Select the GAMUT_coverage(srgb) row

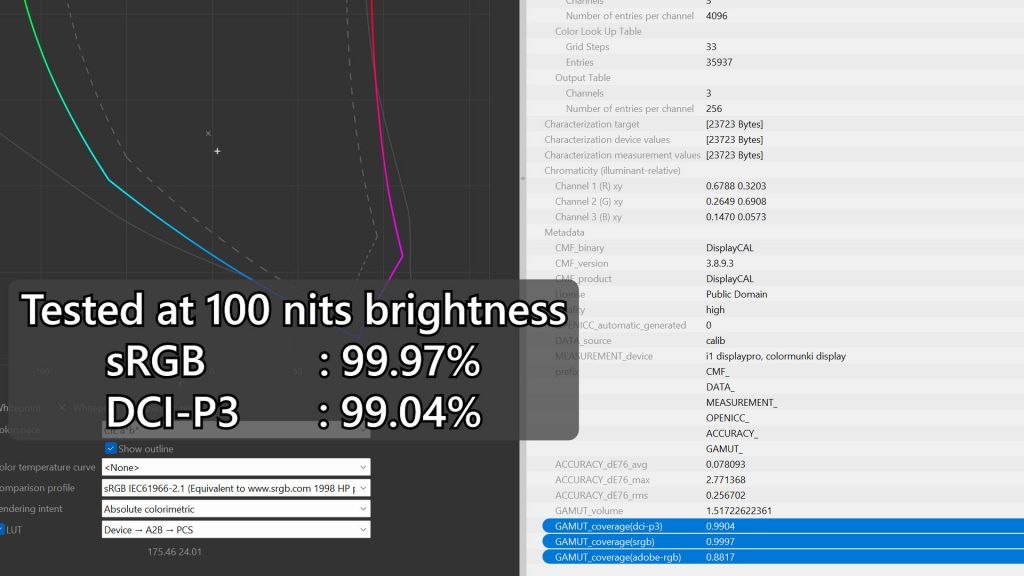[x=783, y=541]
